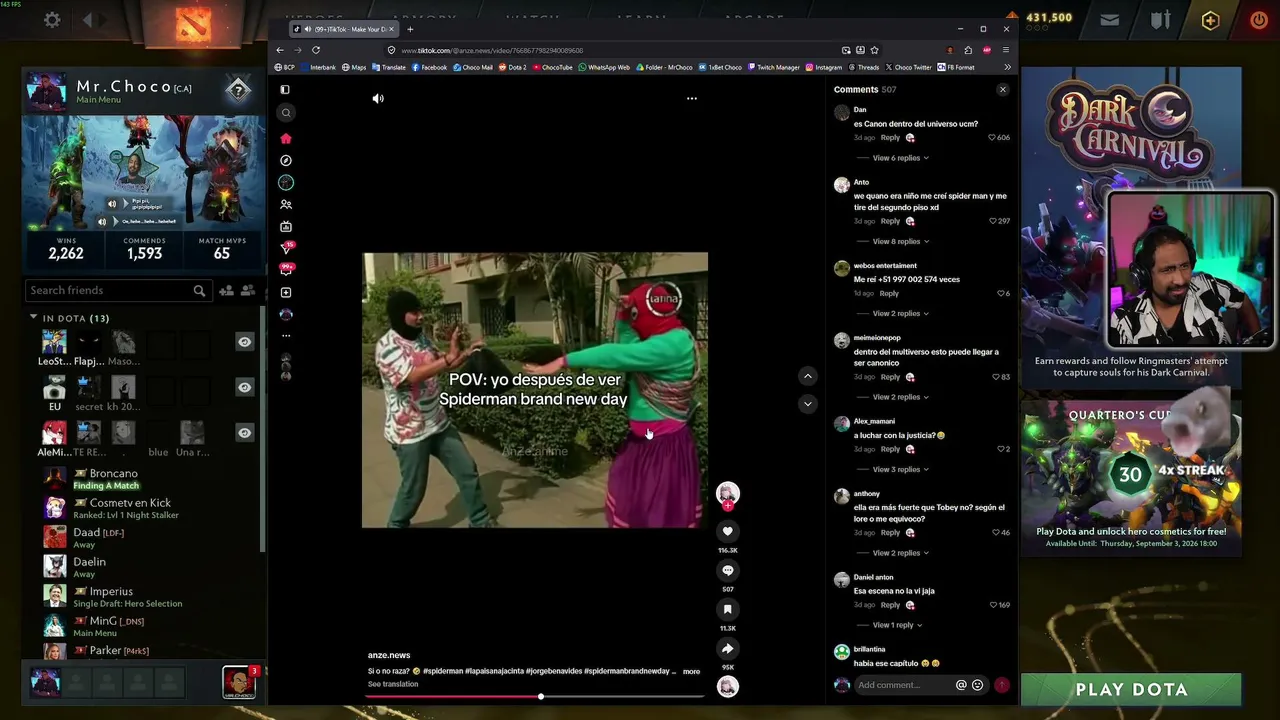Viewport: 1280px width, 720px height.
Task: Go to TikTok For You home
Action: click(286, 138)
